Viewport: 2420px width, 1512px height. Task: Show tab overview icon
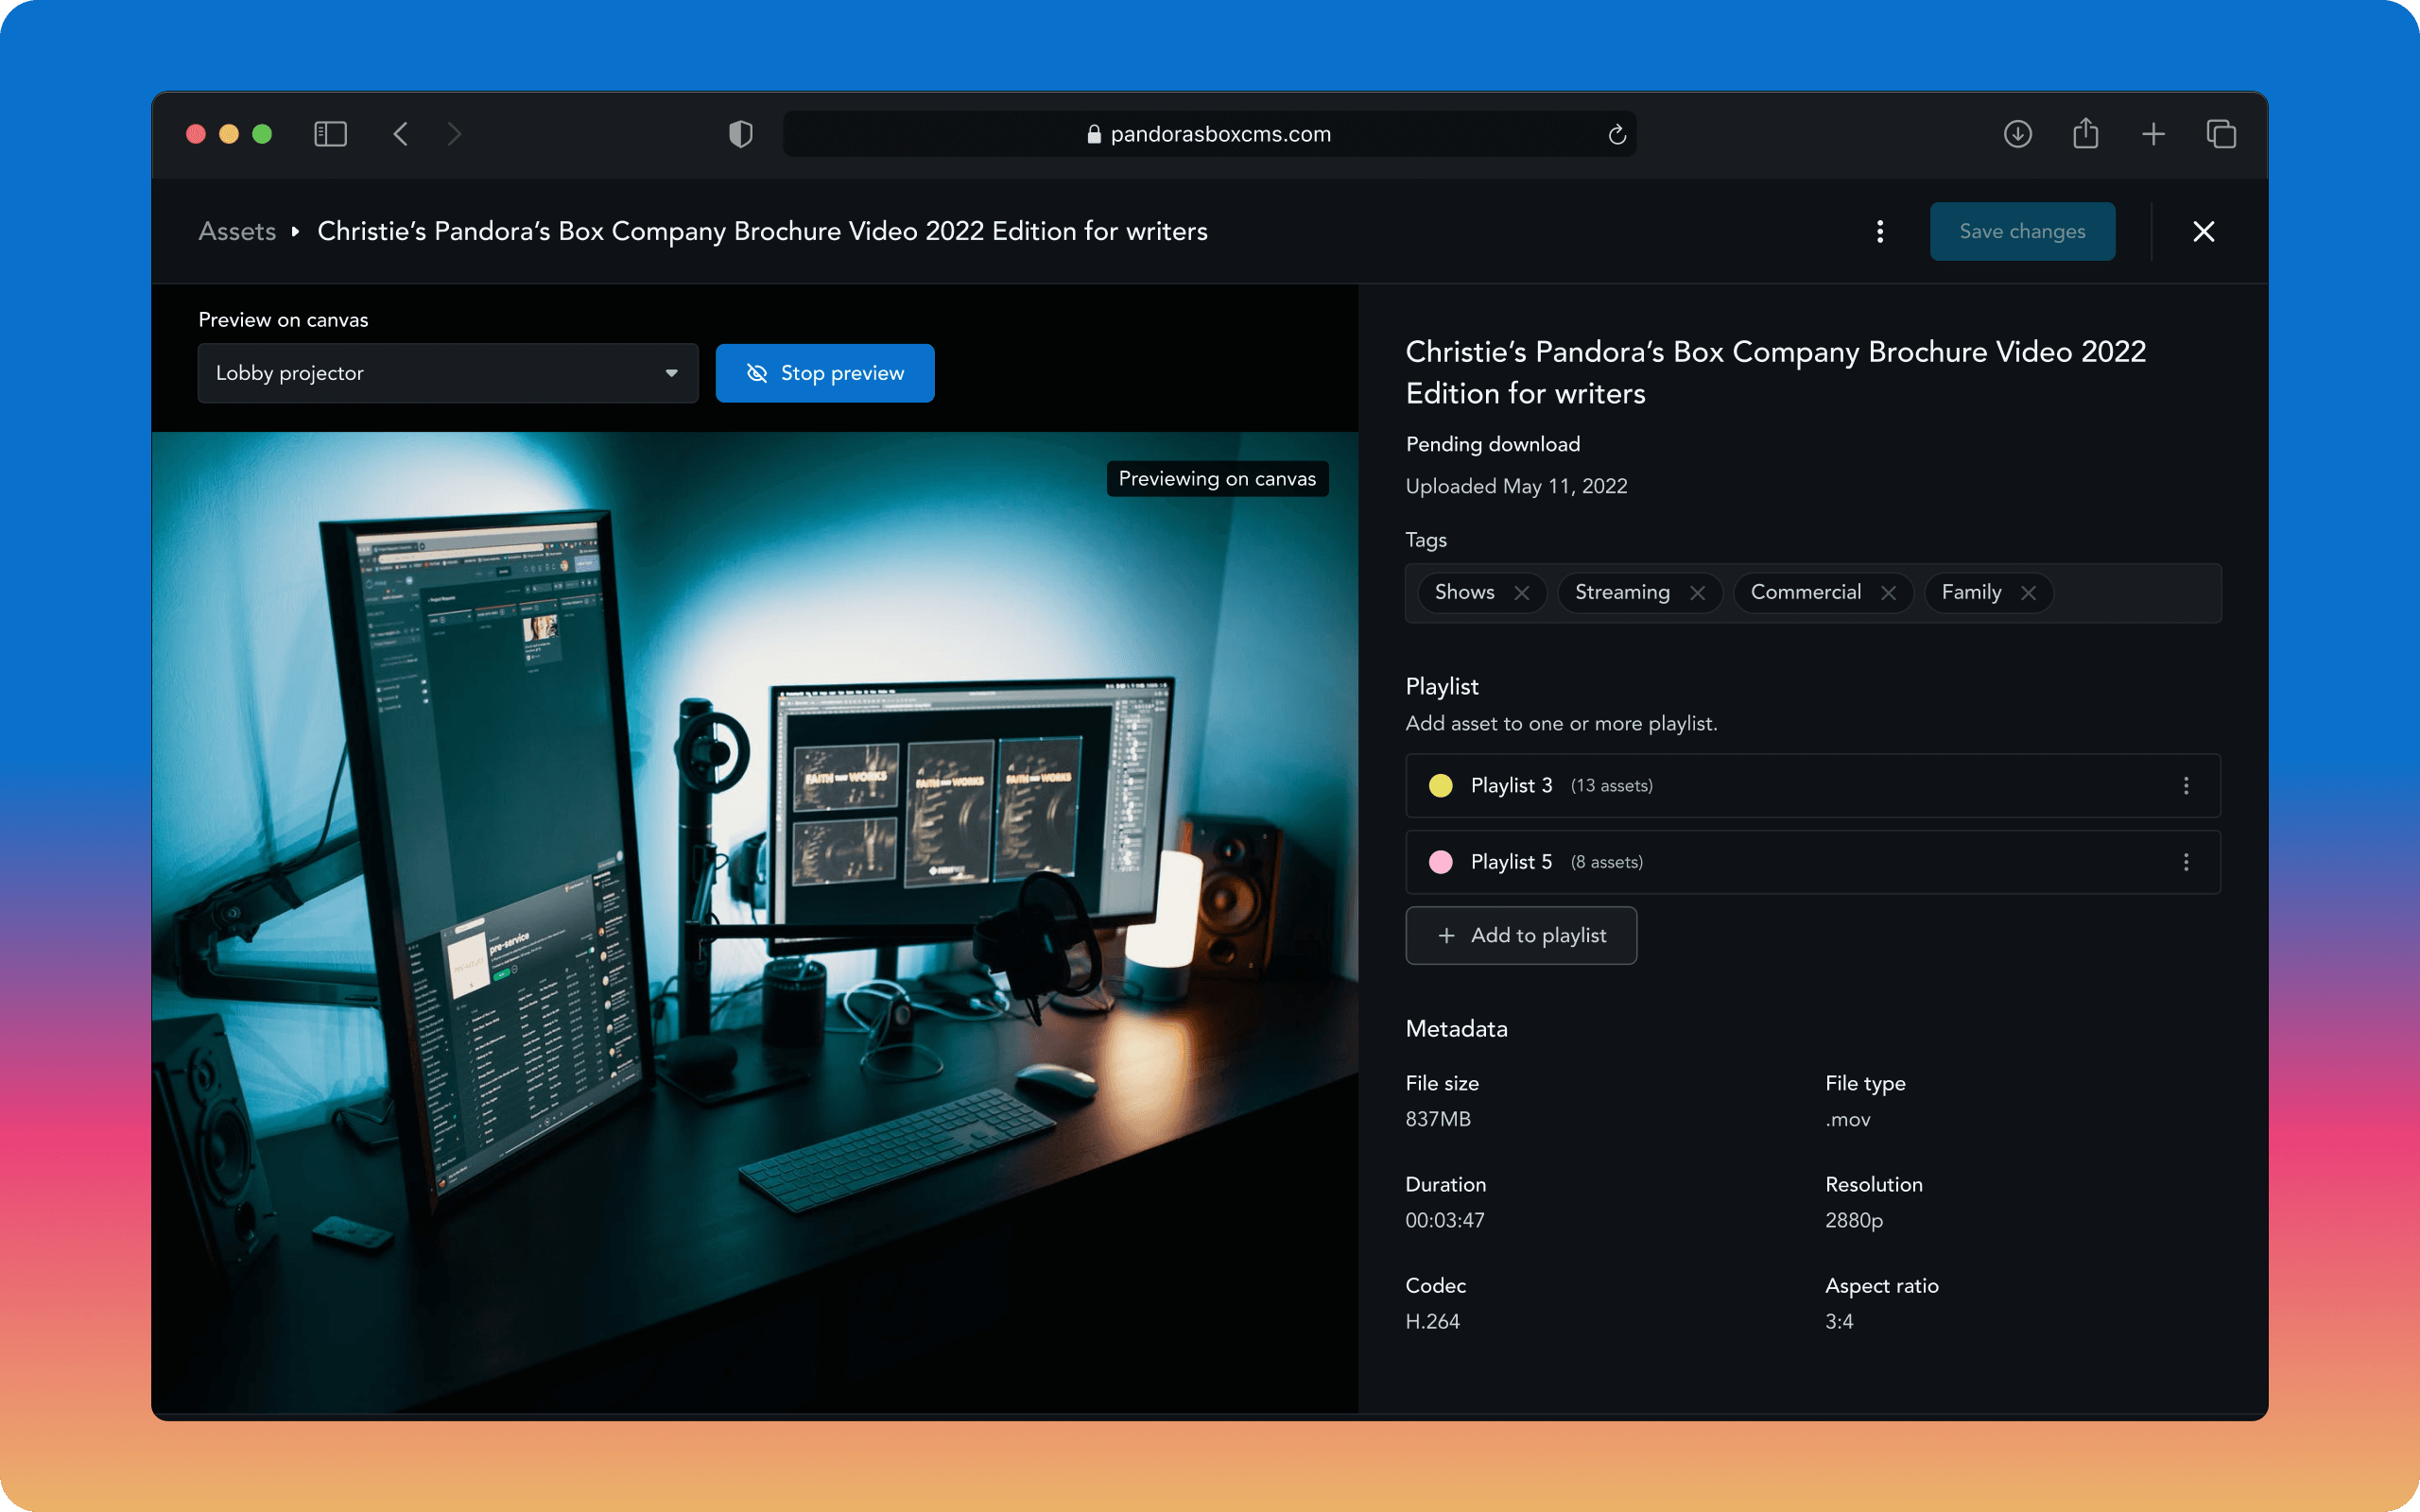coord(2221,134)
